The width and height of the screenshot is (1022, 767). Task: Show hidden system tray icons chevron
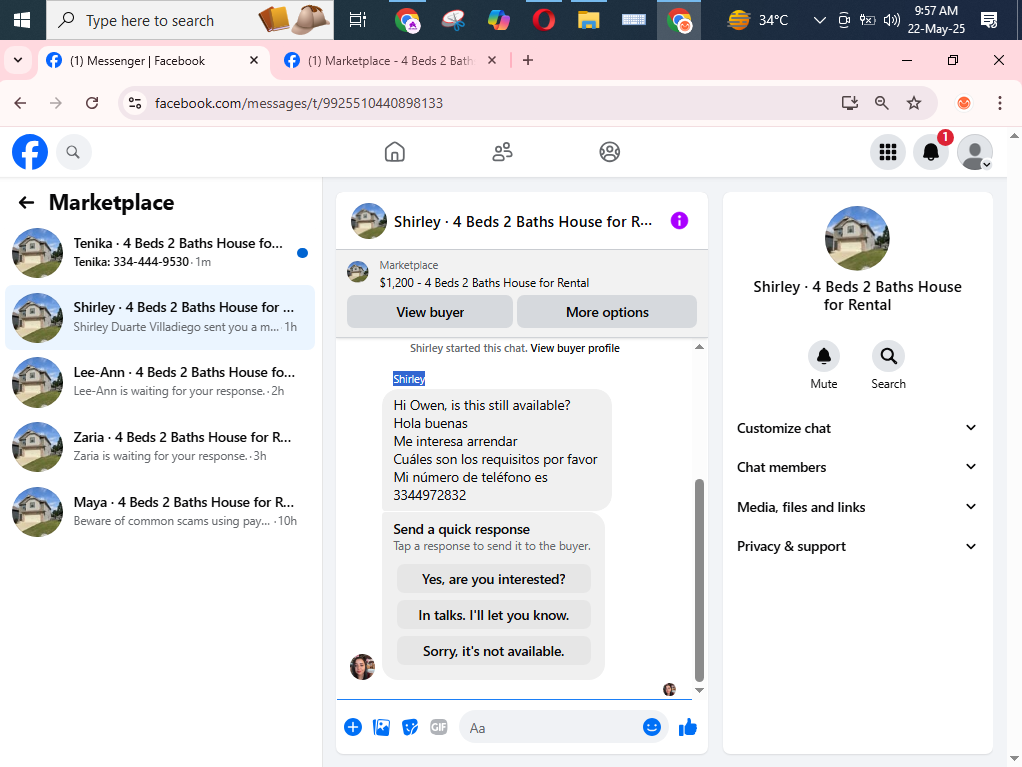coord(820,20)
